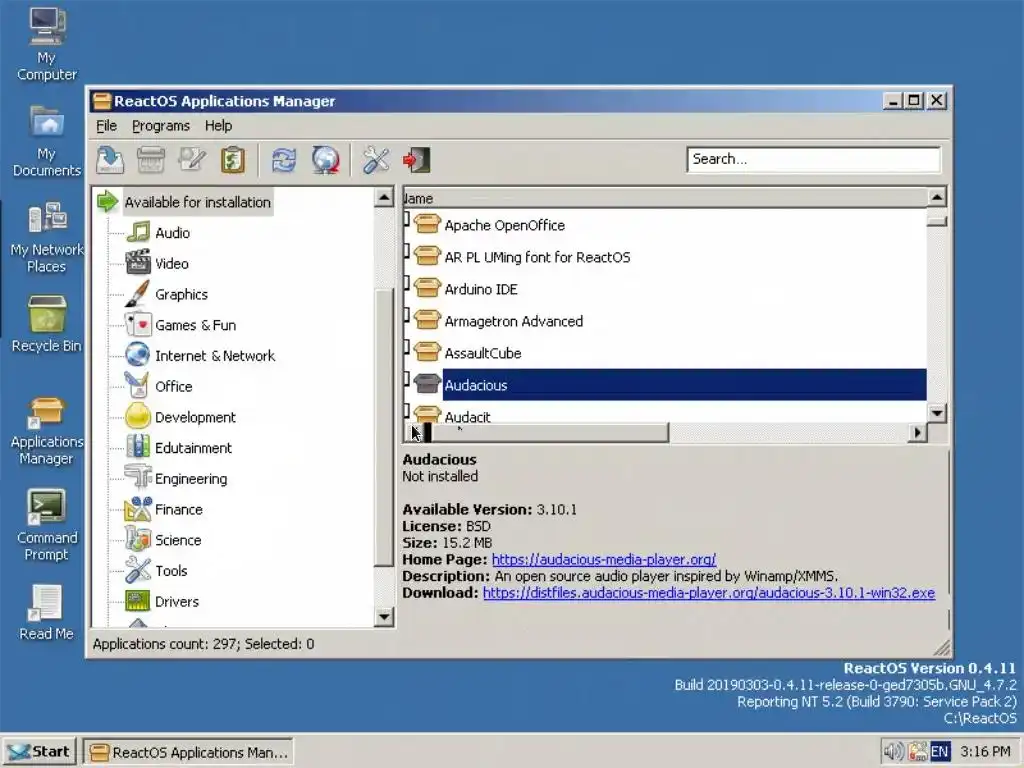Open the File menu
Screen dimensions: 1024x768
click(x=106, y=125)
